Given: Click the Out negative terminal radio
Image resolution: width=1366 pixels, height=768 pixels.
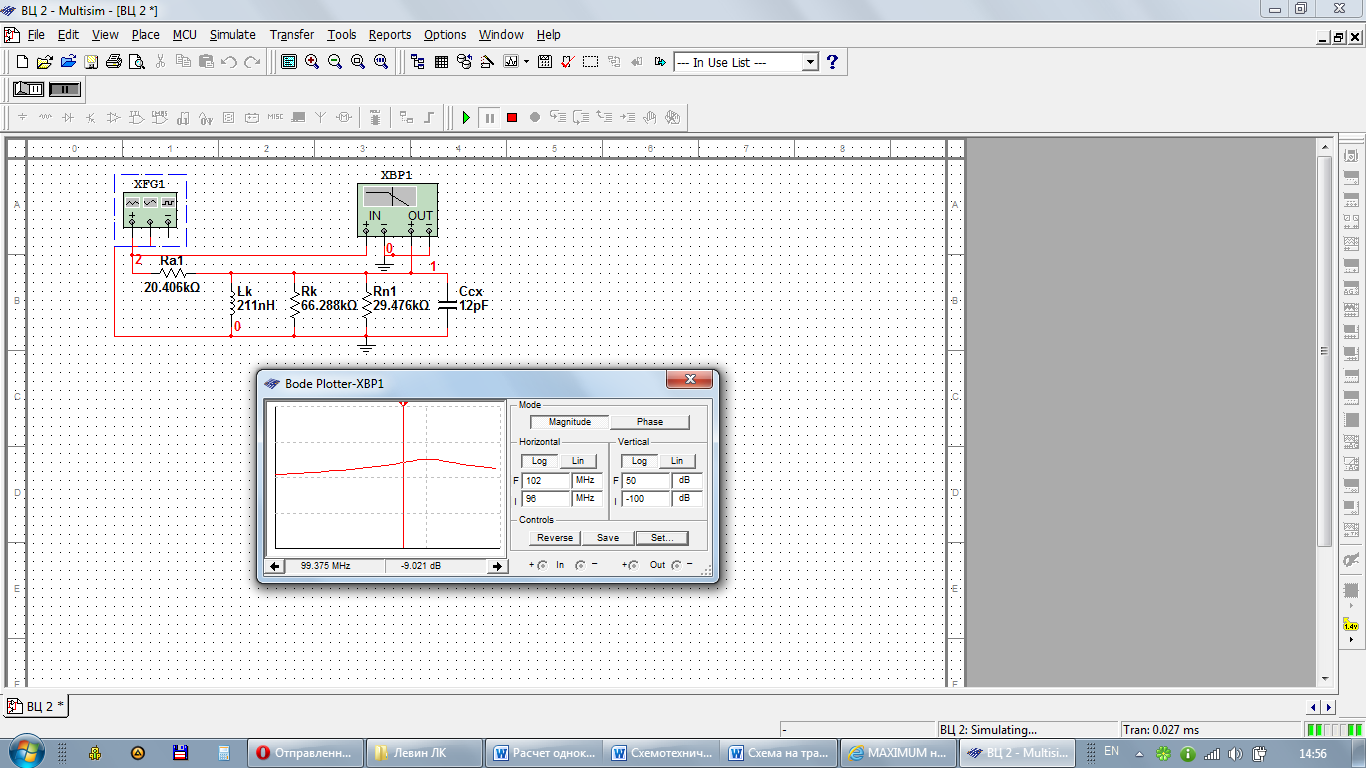Looking at the screenshot, I should 676,565.
